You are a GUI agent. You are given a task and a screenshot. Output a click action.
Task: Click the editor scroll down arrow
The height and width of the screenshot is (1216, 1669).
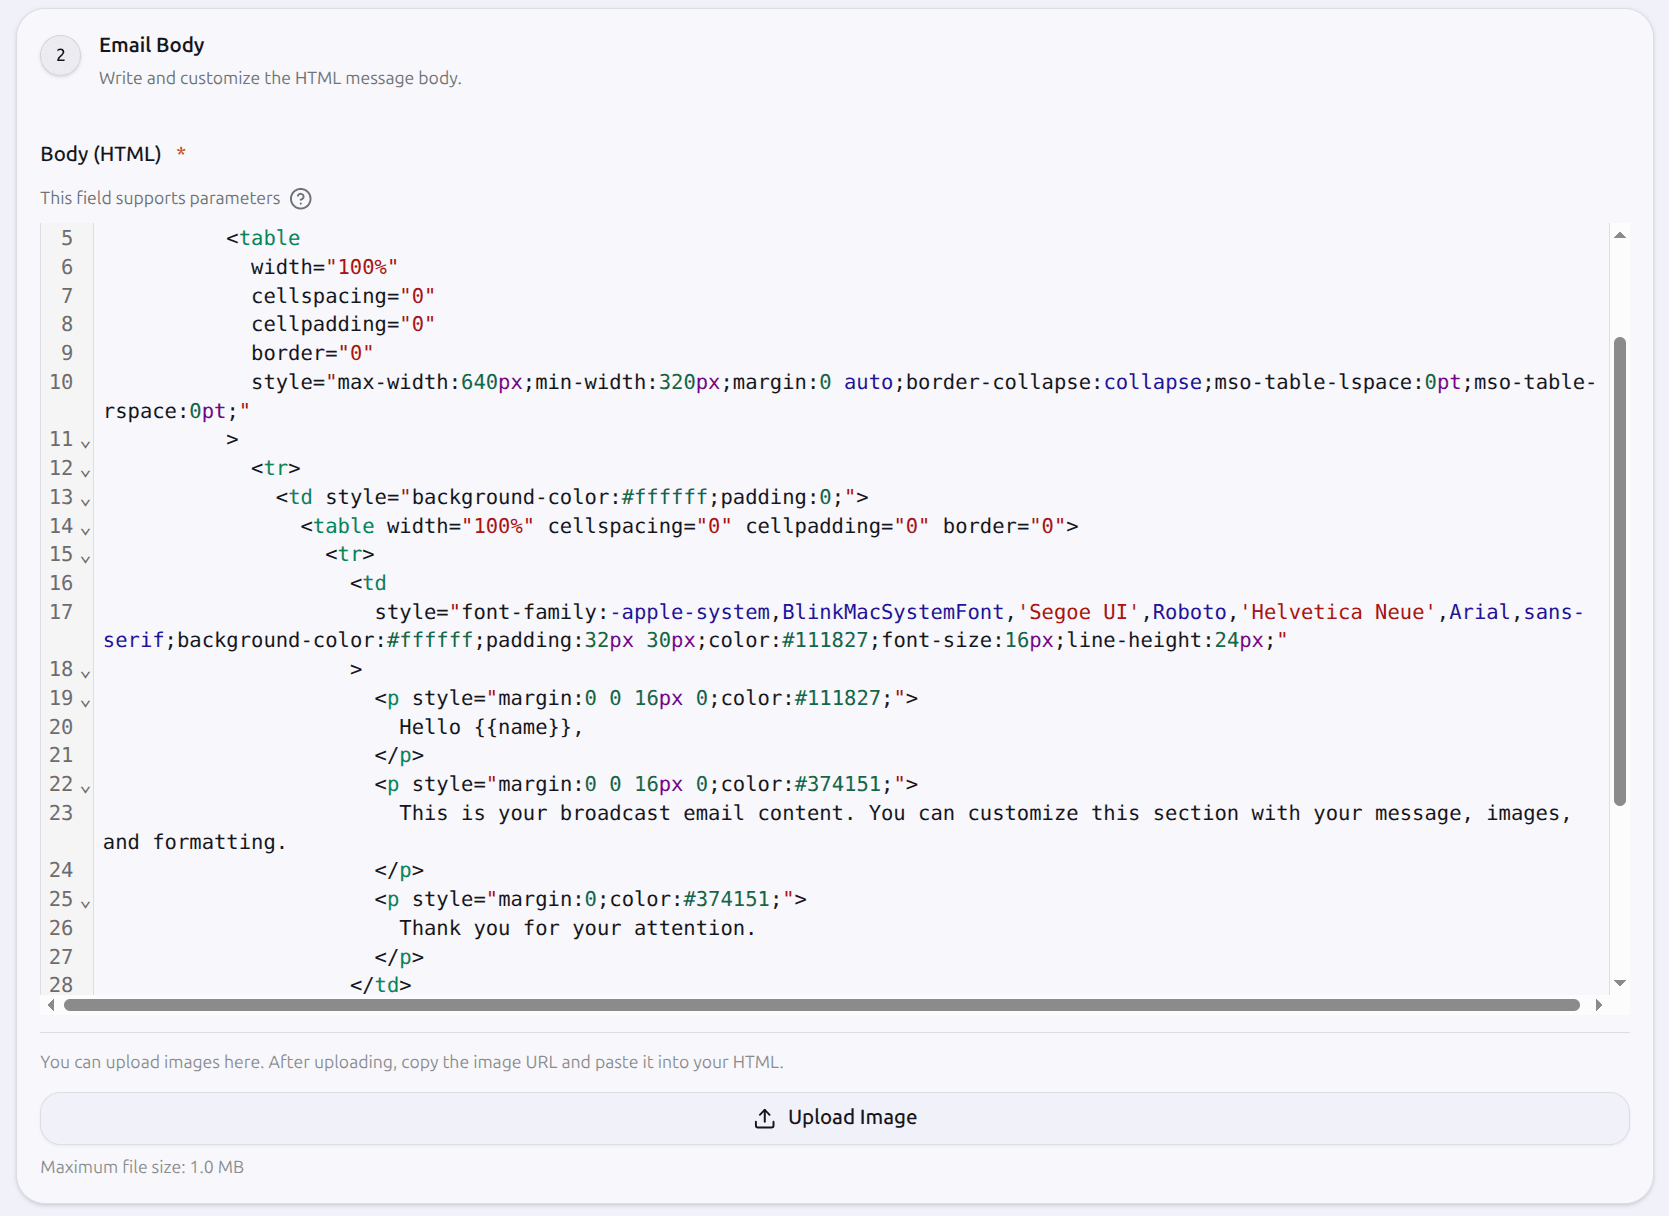[x=1620, y=983]
